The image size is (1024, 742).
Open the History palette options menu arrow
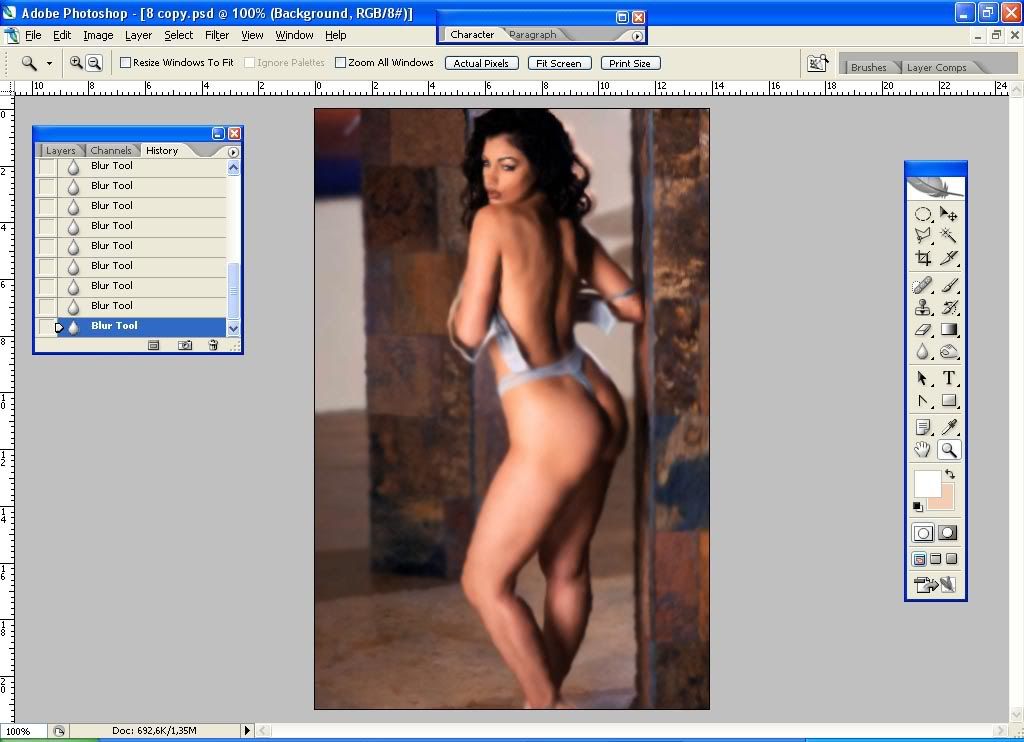[x=233, y=152]
